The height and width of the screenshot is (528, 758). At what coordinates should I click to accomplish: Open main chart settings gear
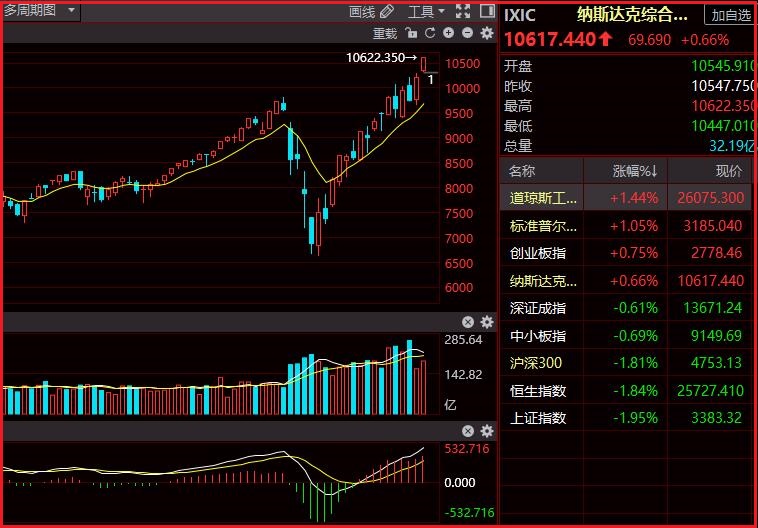tap(487, 33)
